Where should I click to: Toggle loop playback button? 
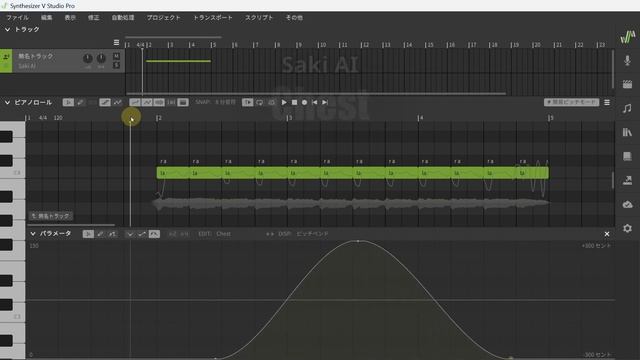260,102
